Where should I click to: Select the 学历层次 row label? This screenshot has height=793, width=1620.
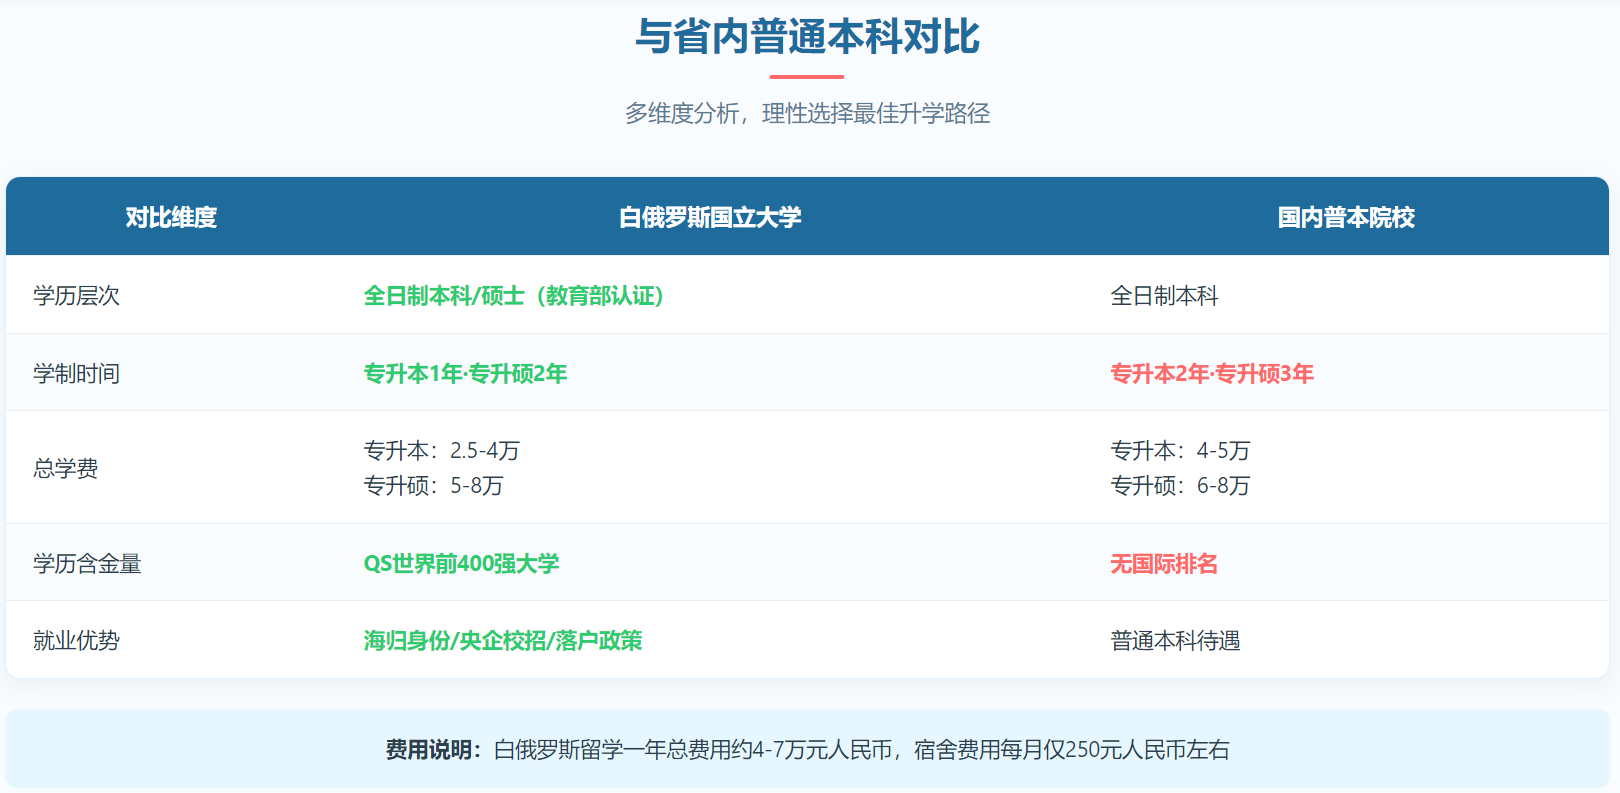[x=76, y=296]
